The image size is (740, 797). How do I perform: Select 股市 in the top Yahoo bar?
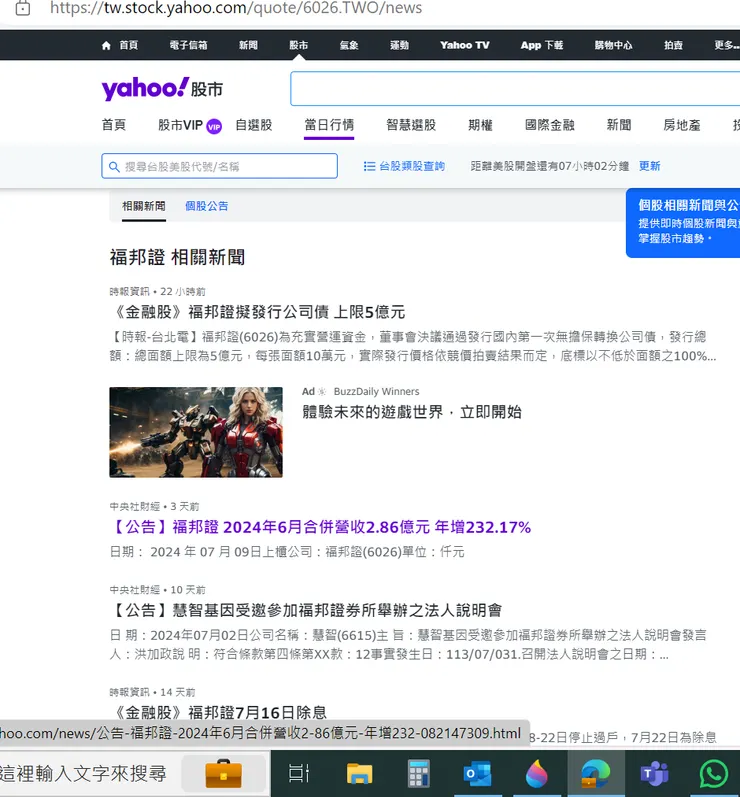click(298, 45)
